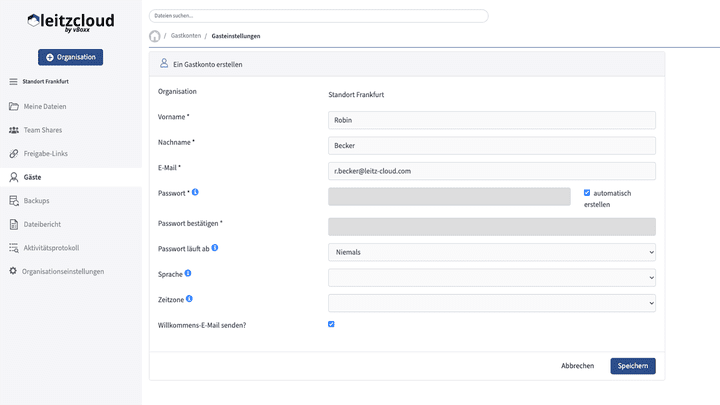The width and height of the screenshot is (720, 405).
Task: Toggle the automatisch erstellen checkbox
Action: pyautogui.click(x=587, y=192)
